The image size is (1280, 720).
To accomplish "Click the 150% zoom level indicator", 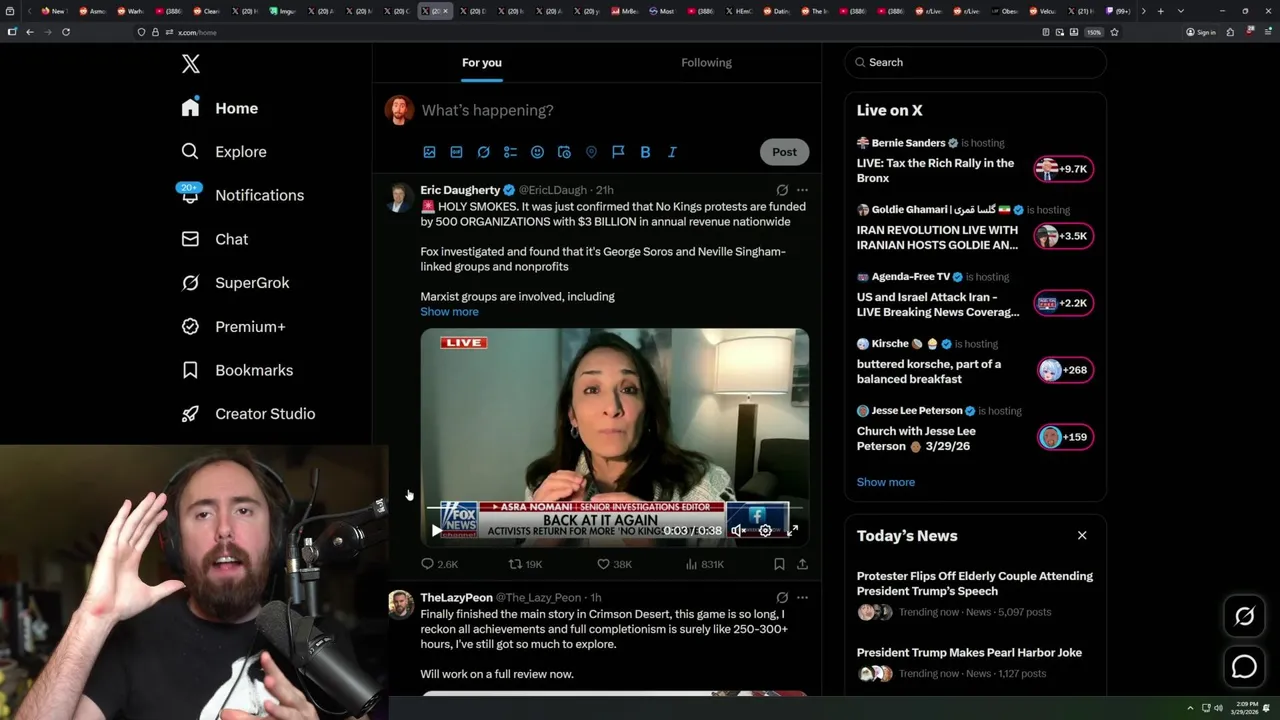I will pos(1094,32).
